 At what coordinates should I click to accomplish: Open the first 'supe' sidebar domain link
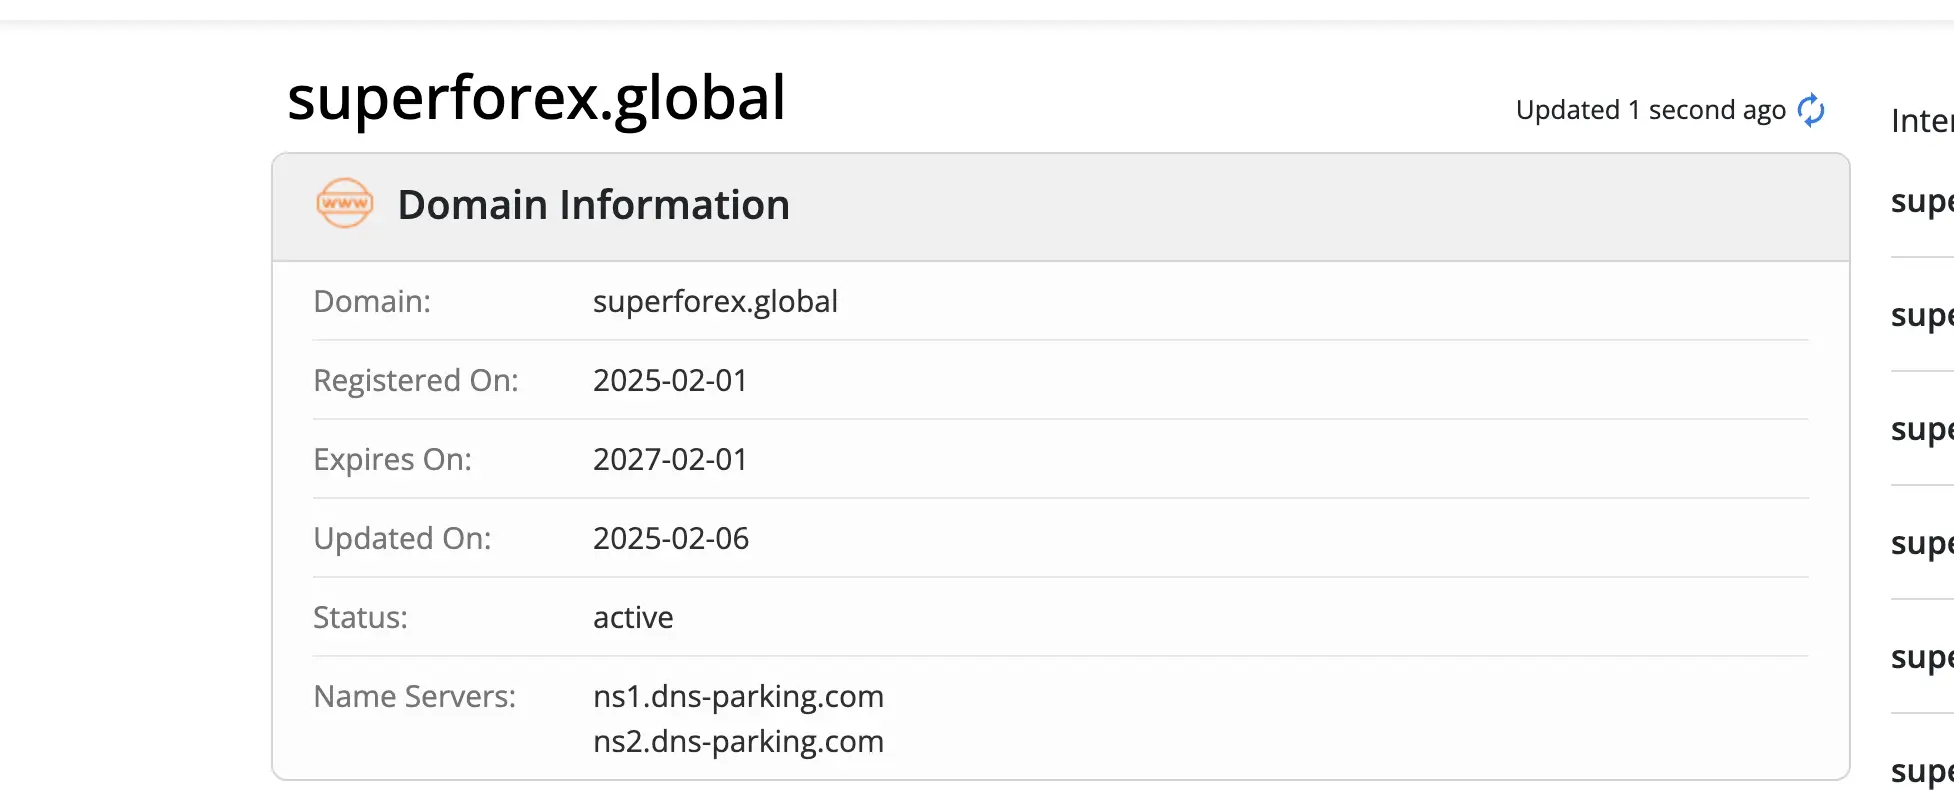coord(1921,201)
